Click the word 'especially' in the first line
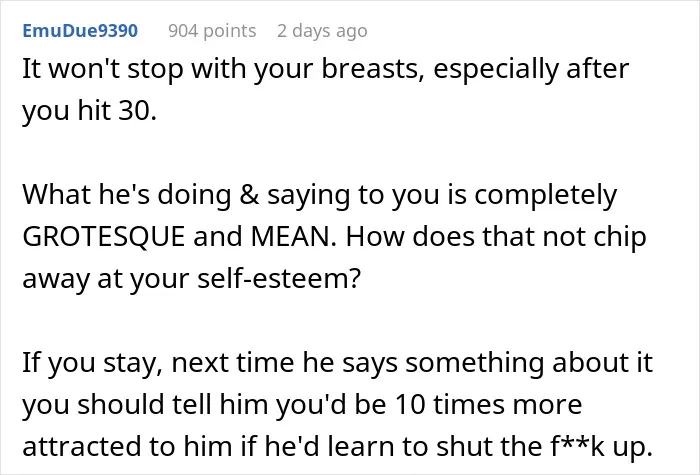700x475 pixels. point(496,71)
